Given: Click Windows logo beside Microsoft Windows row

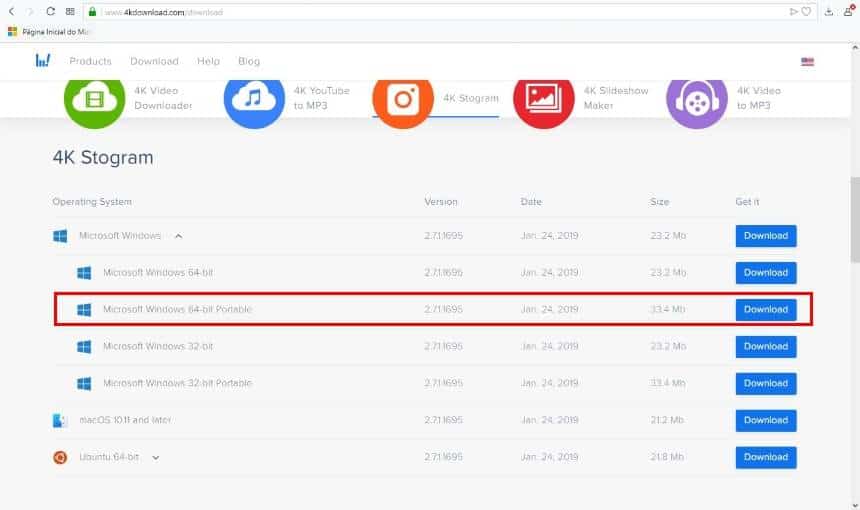Looking at the screenshot, I should (60, 236).
